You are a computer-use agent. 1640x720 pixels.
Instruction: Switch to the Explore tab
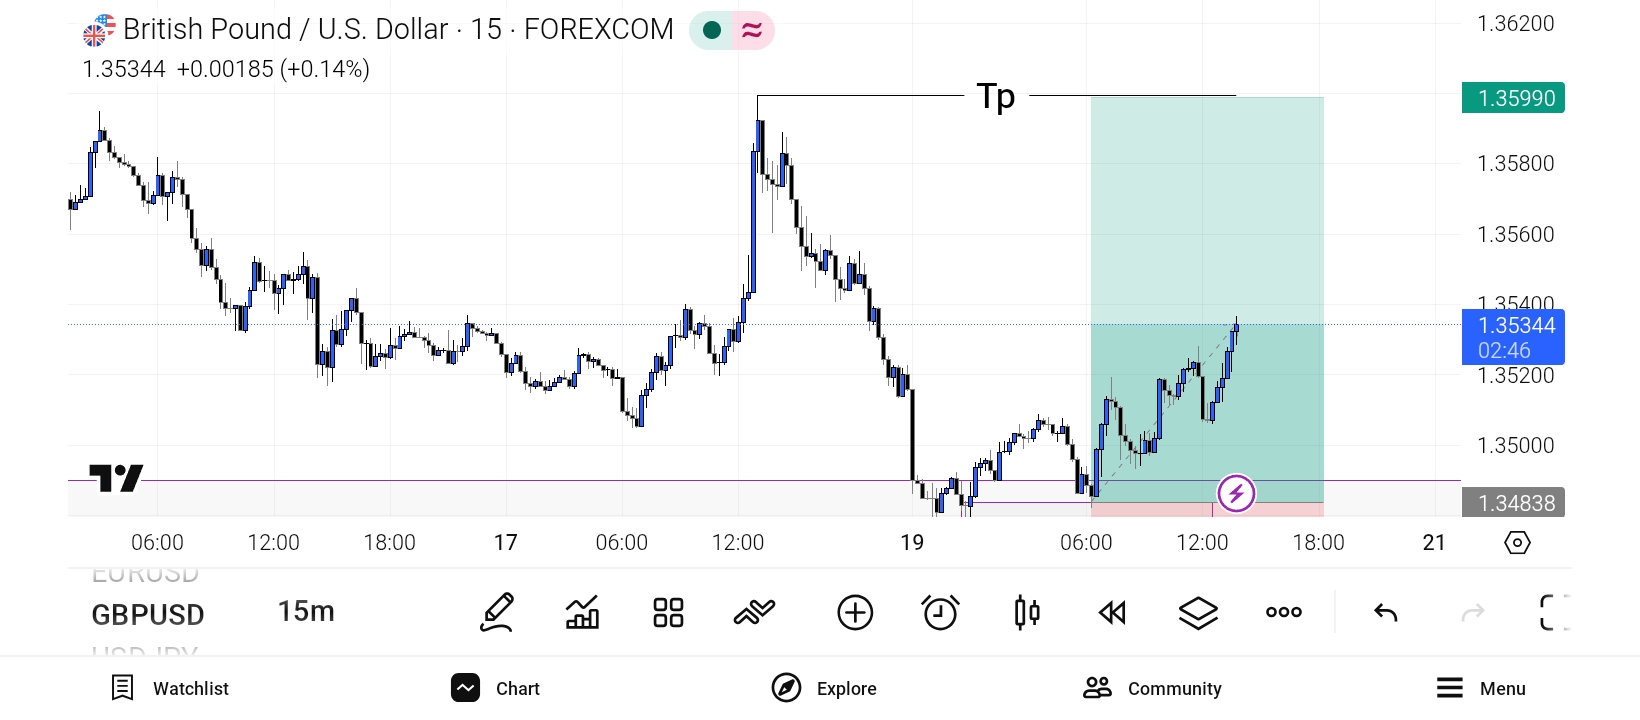[825, 688]
